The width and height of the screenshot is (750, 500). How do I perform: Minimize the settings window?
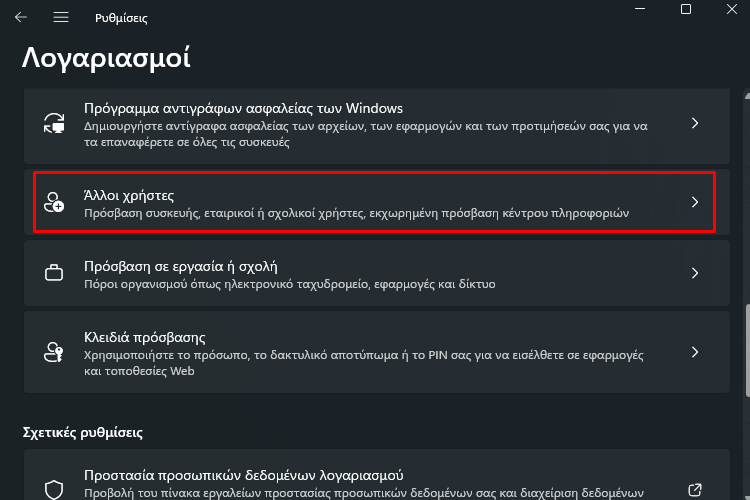pyautogui.click(x=640, y=9)
